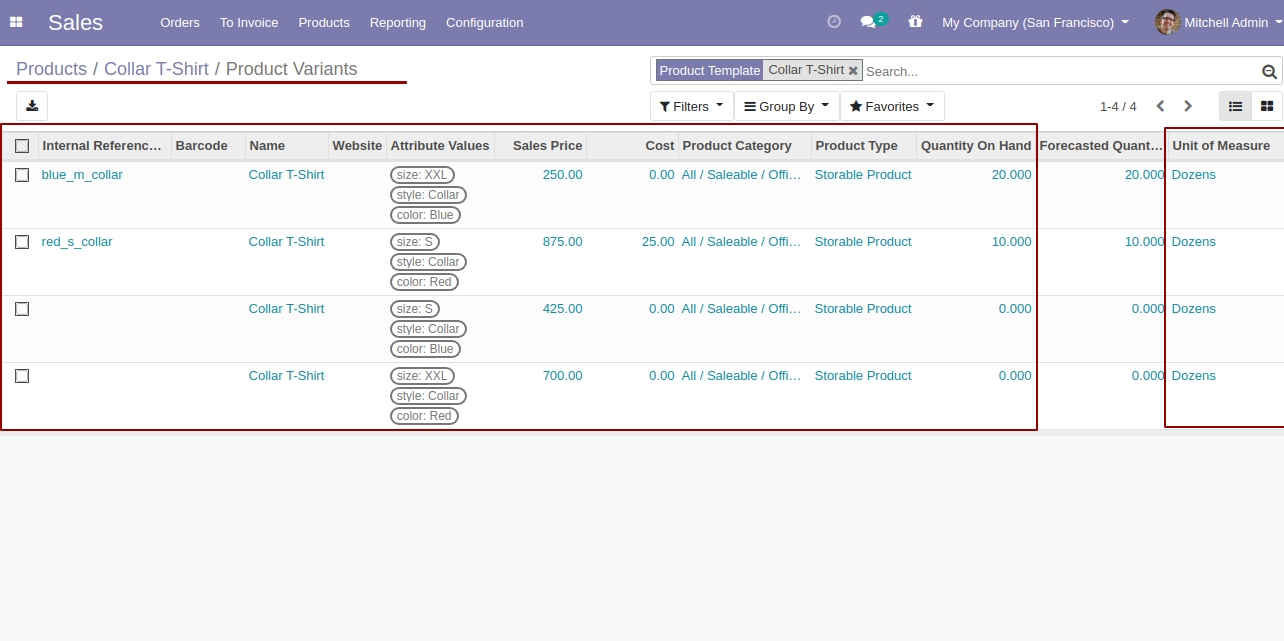The height and width of the screenshot is (641, 1284).
Task: Open the Group By dropdown
Action: point(786,106)
